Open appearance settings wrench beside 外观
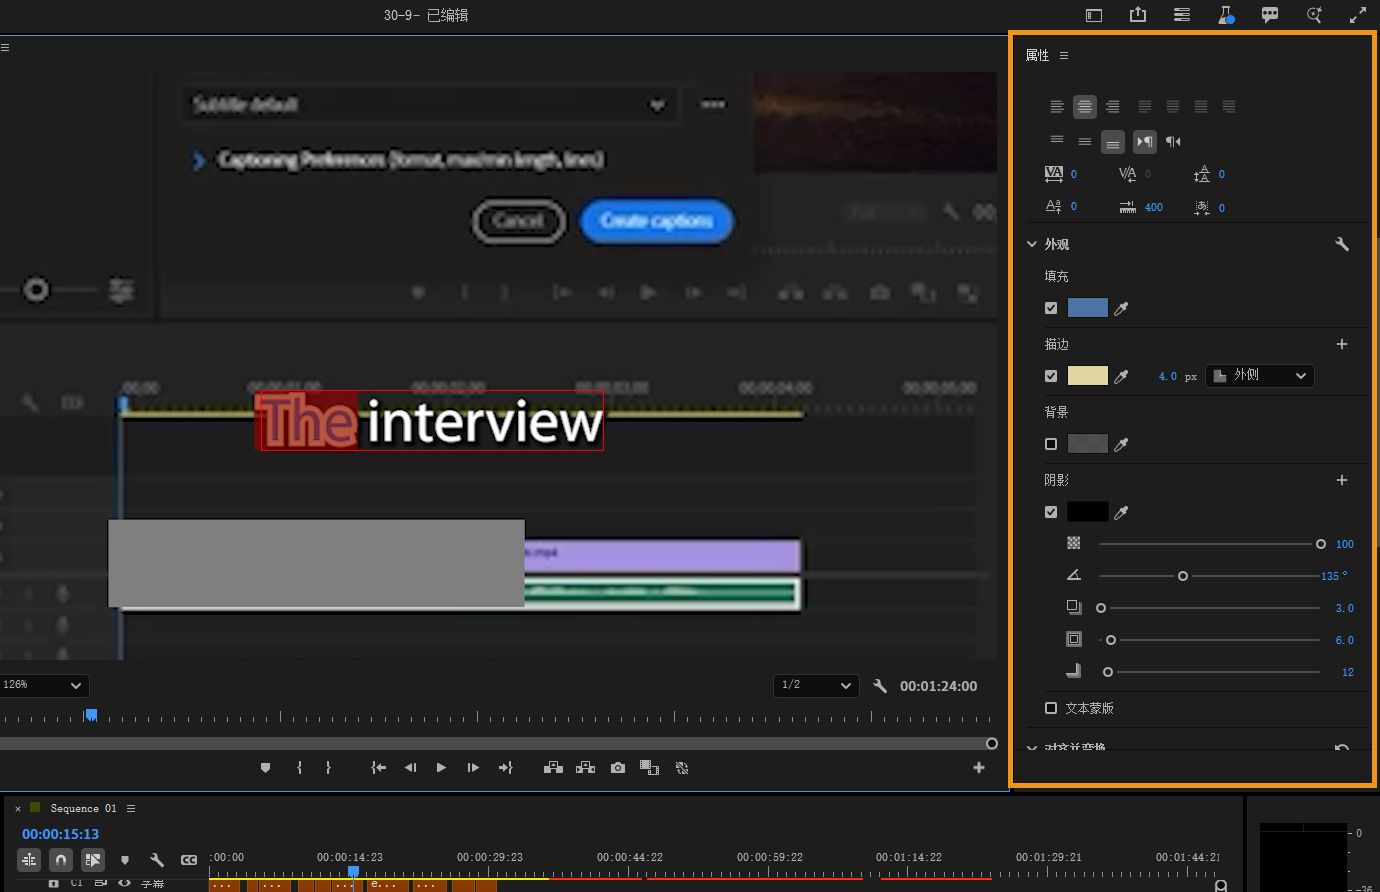Screen dimensions: 1380x892 [x=1342, y=244]
